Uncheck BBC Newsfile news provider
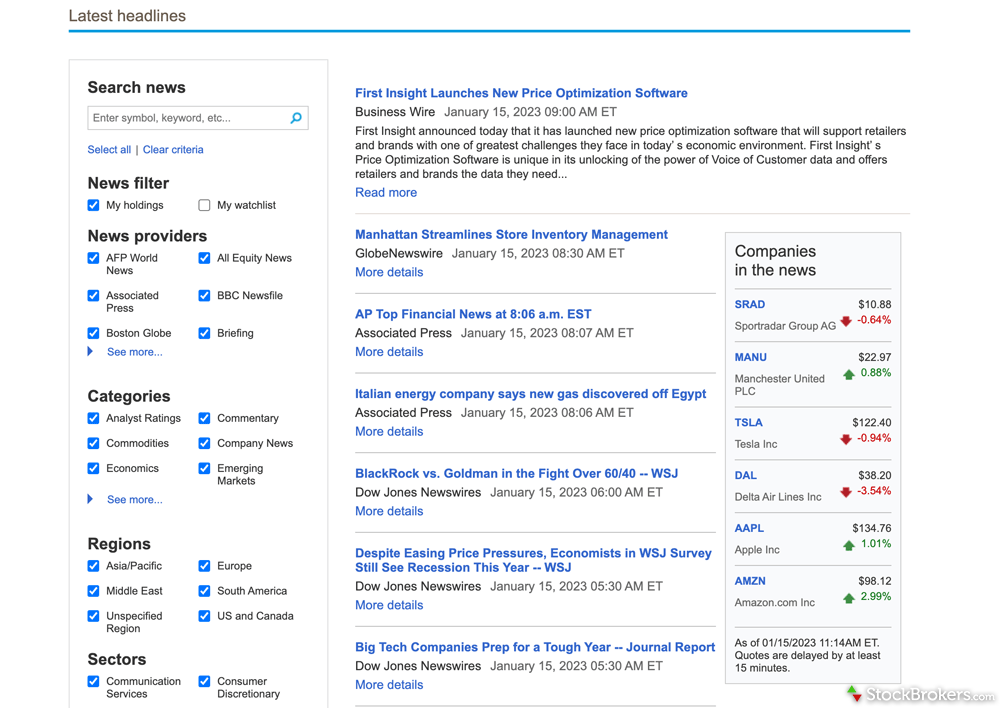Viewport: 1000px width, 708px height. tap(204, 296)
